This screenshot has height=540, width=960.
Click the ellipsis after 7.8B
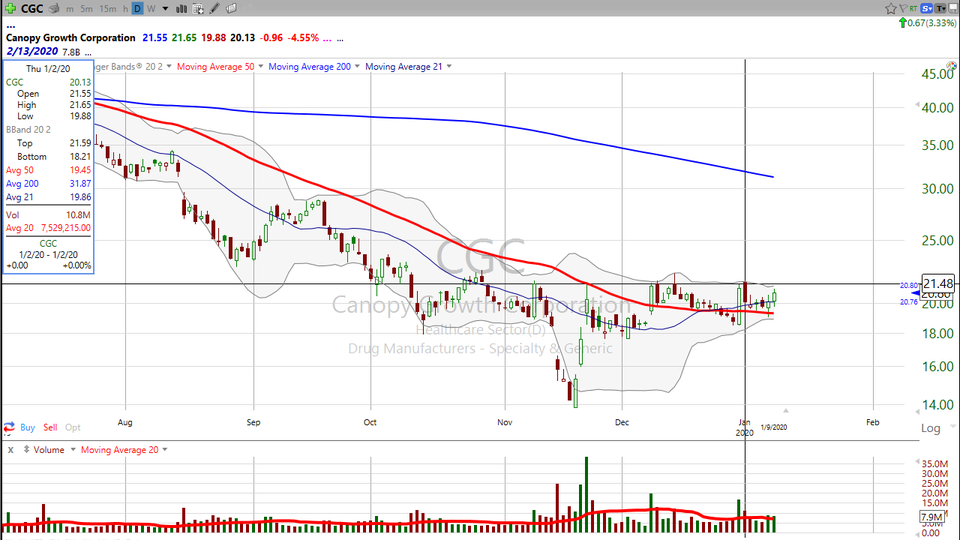89,53
